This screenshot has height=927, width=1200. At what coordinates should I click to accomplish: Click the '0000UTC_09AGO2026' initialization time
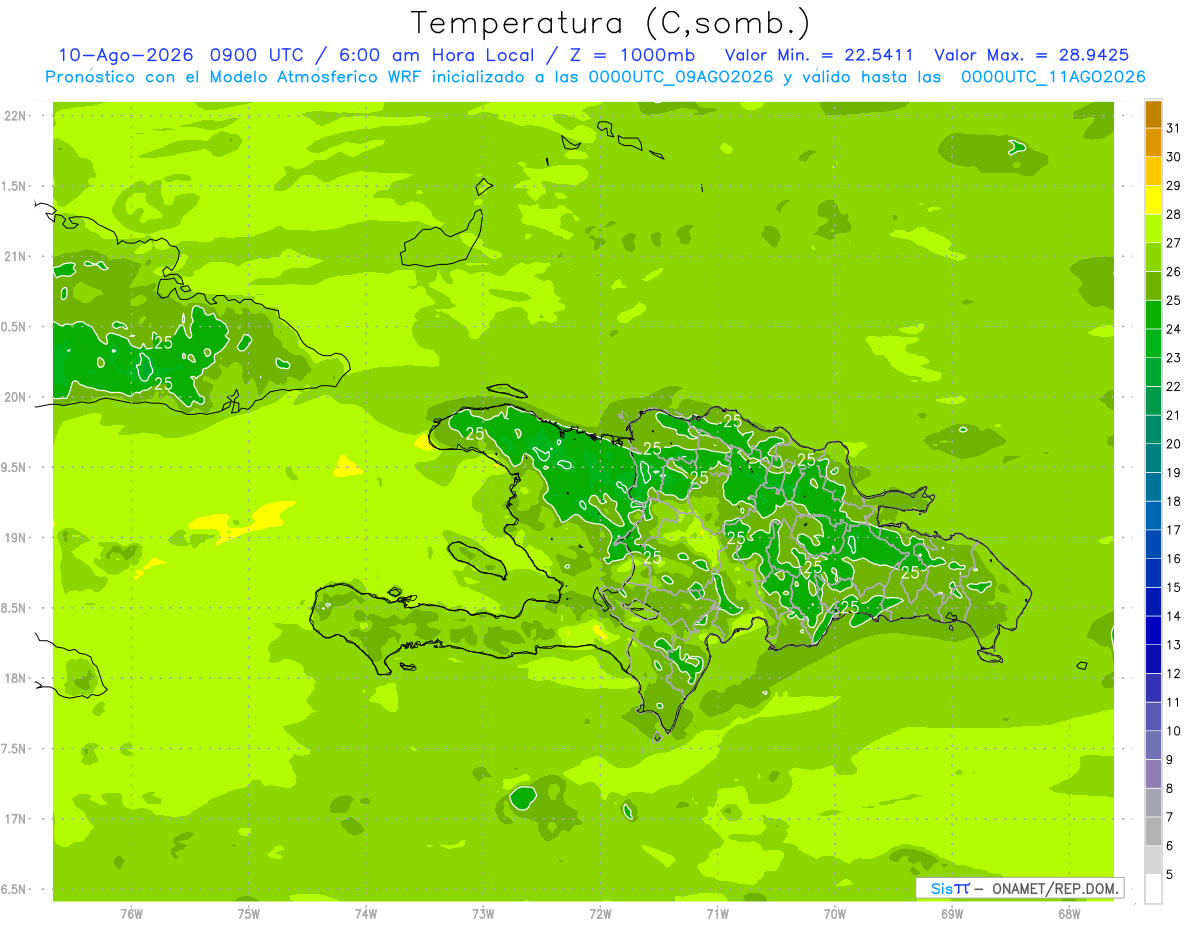click(681, 77)
